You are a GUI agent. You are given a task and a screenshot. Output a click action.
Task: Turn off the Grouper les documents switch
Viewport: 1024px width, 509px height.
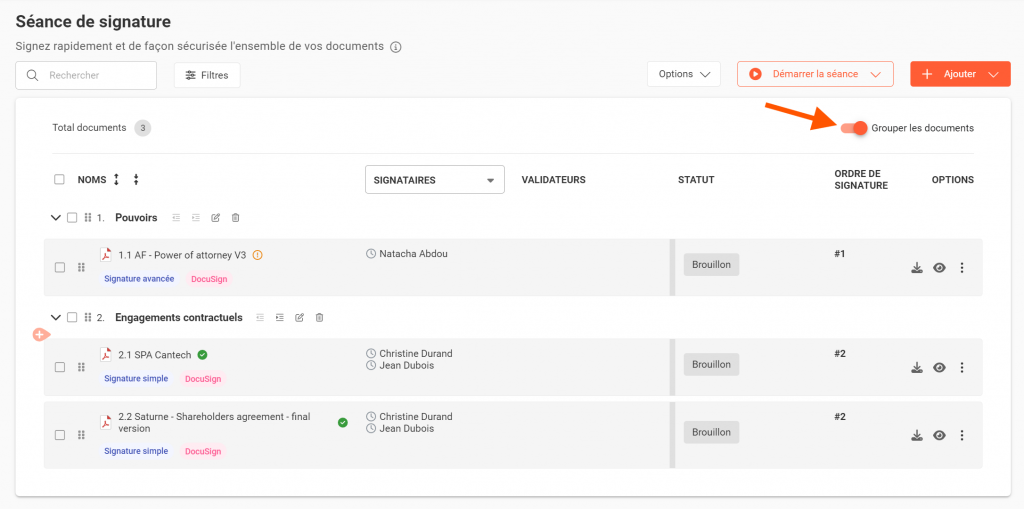pos(853,128)
